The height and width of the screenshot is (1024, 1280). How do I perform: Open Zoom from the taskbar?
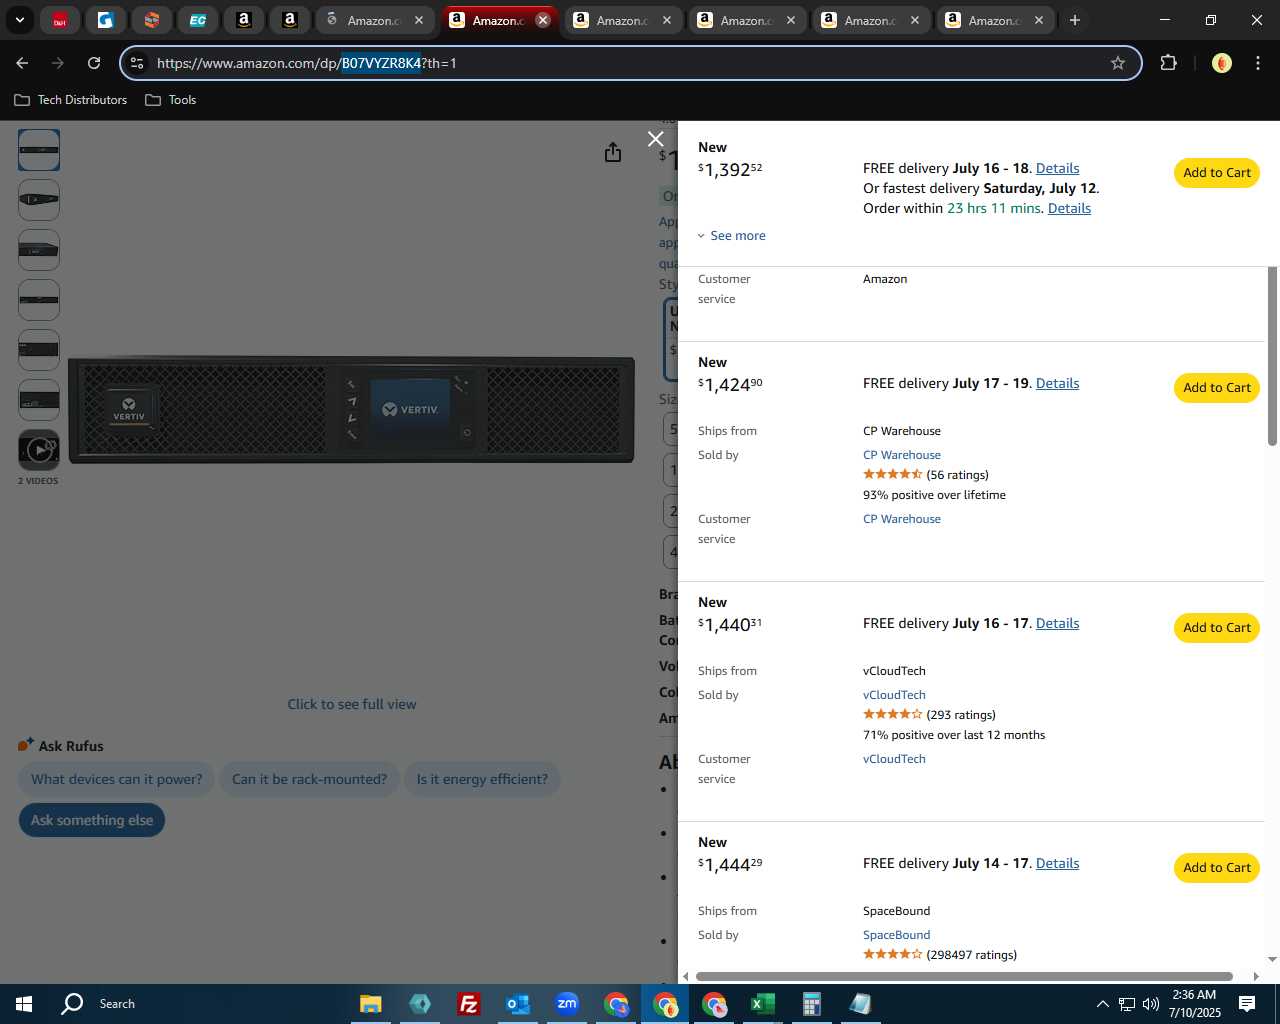click(x=567, y=1004)
